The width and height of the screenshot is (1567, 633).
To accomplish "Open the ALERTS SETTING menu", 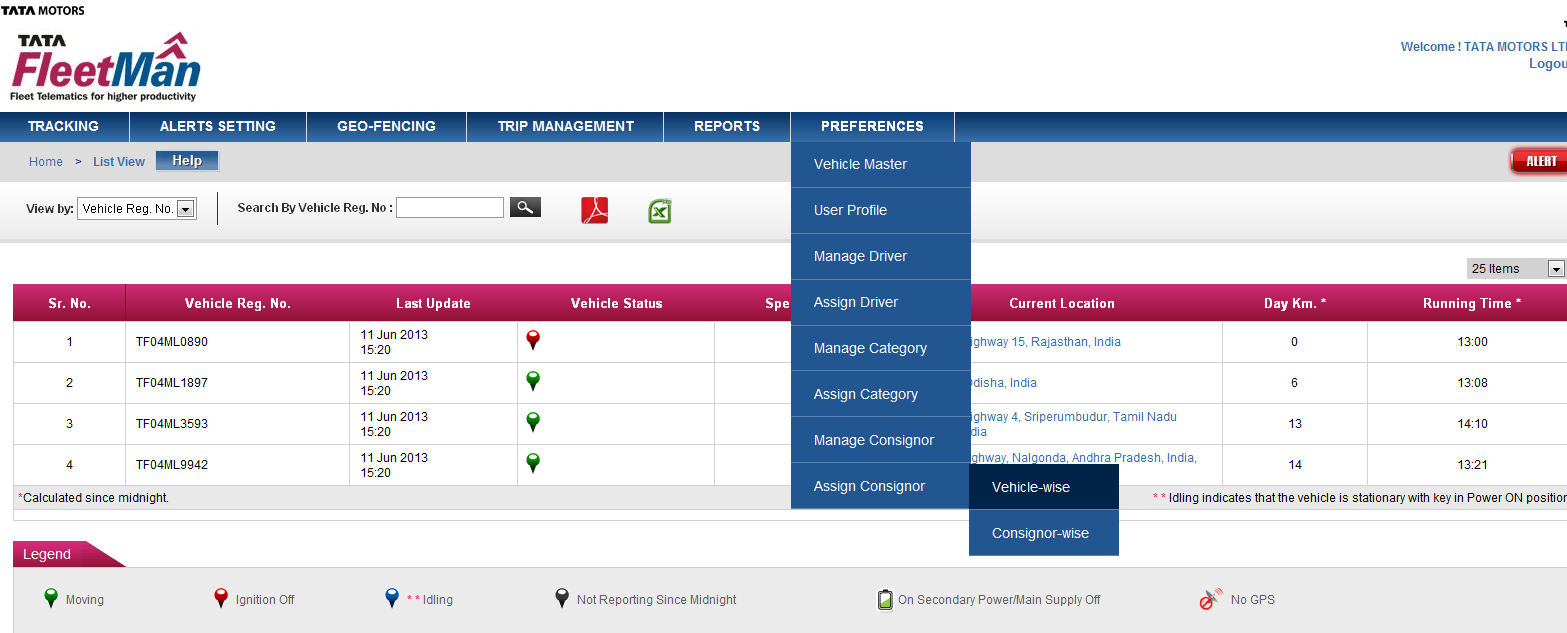I will (x=218, y=126).
